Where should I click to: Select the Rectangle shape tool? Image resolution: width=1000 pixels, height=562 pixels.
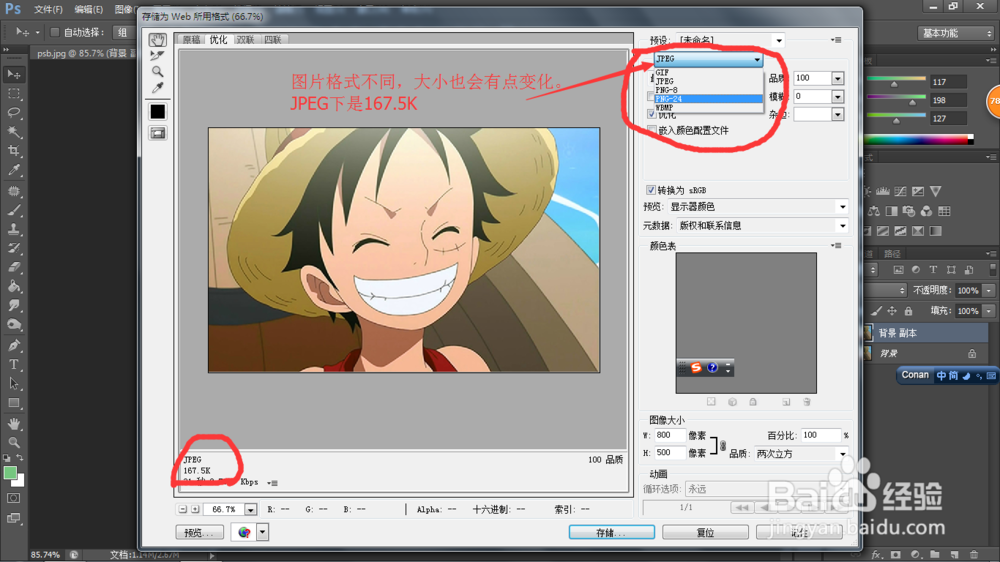click(x=13, y=403)
